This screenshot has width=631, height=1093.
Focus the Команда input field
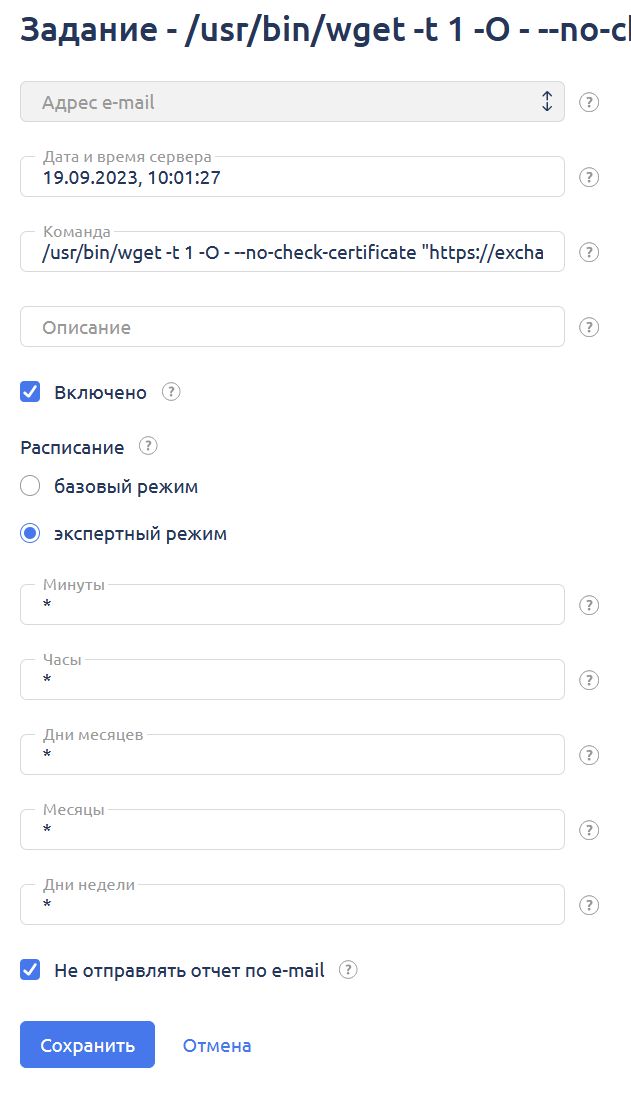click(292, 253)
